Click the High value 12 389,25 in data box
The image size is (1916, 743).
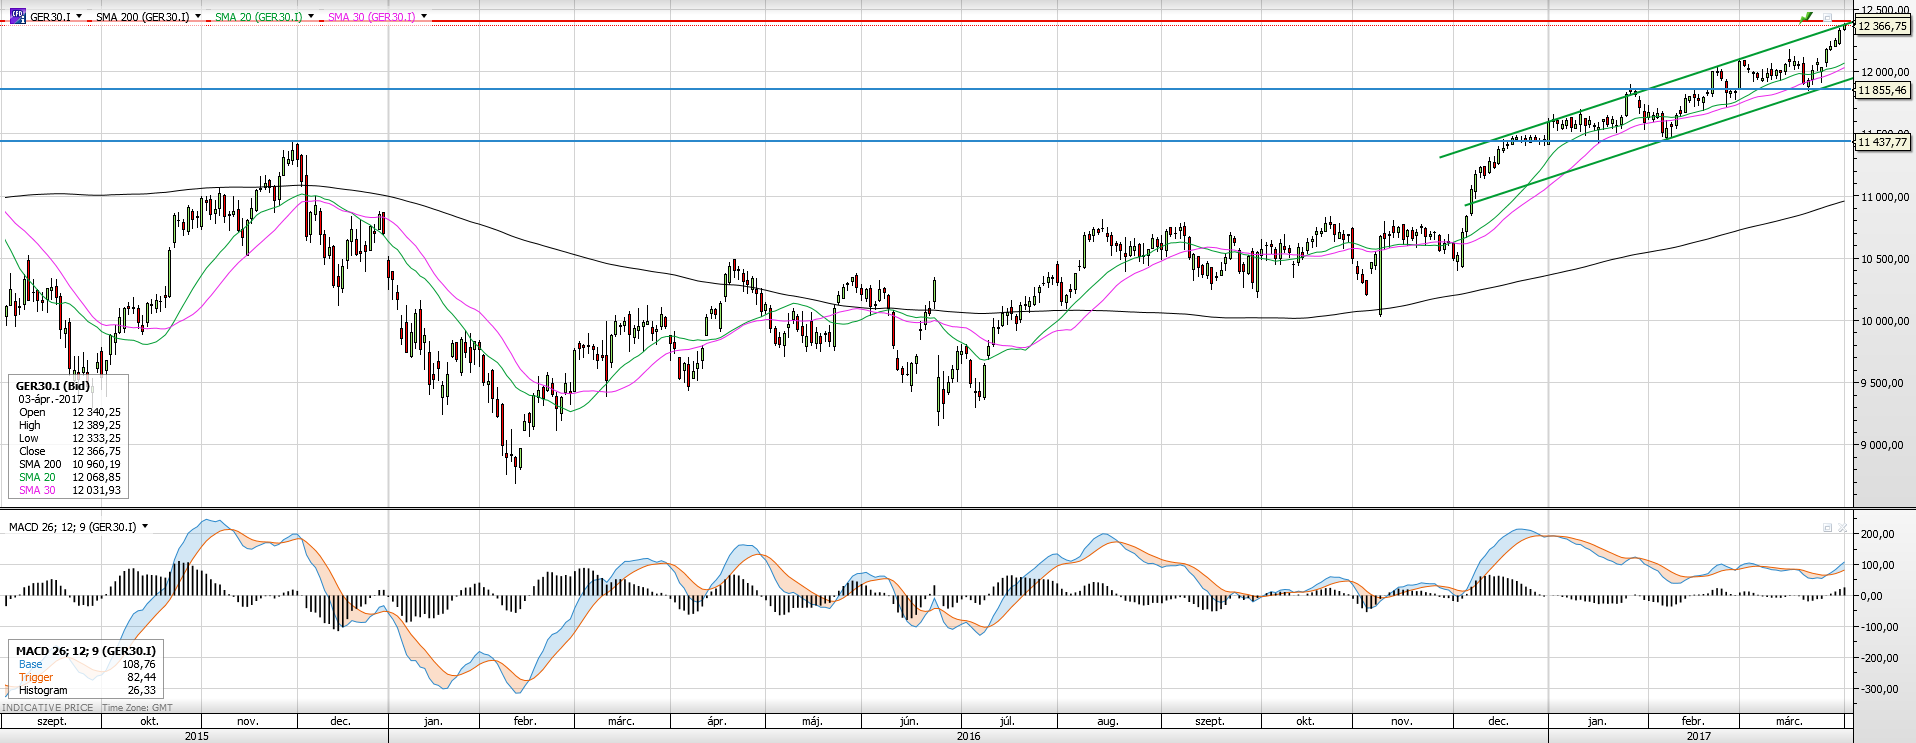click(x=96, y=426)
